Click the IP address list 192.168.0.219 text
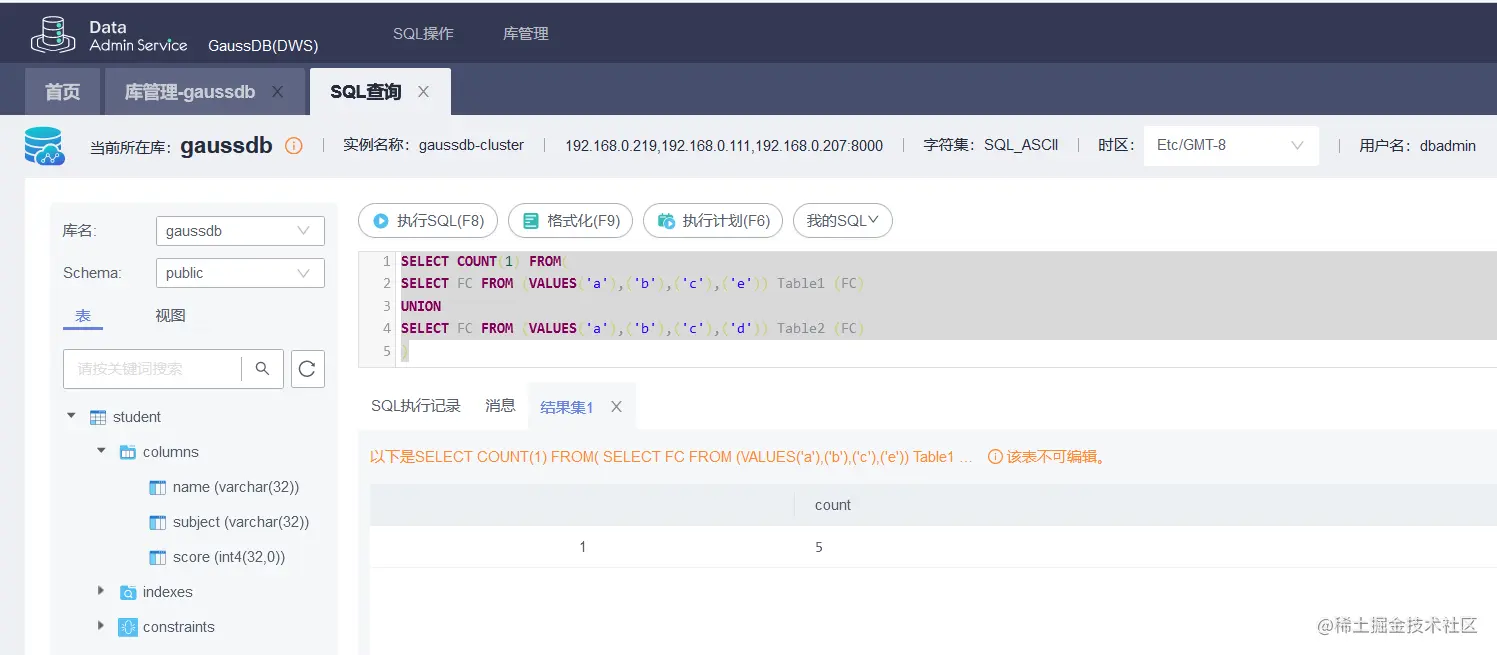 point(724,146)
